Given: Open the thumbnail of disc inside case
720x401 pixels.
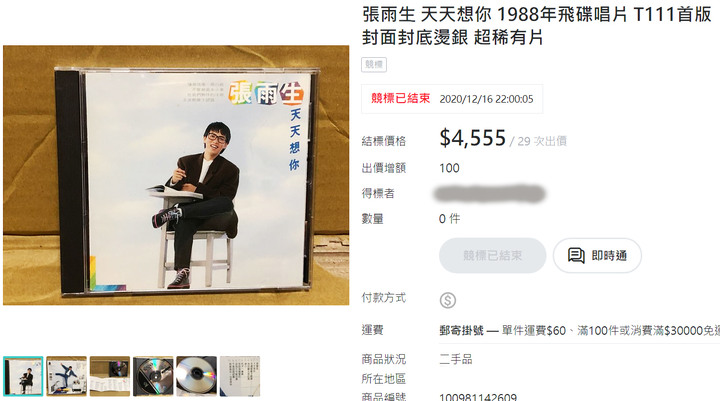Looking at the screenshot, I should (x=153, y=376).
